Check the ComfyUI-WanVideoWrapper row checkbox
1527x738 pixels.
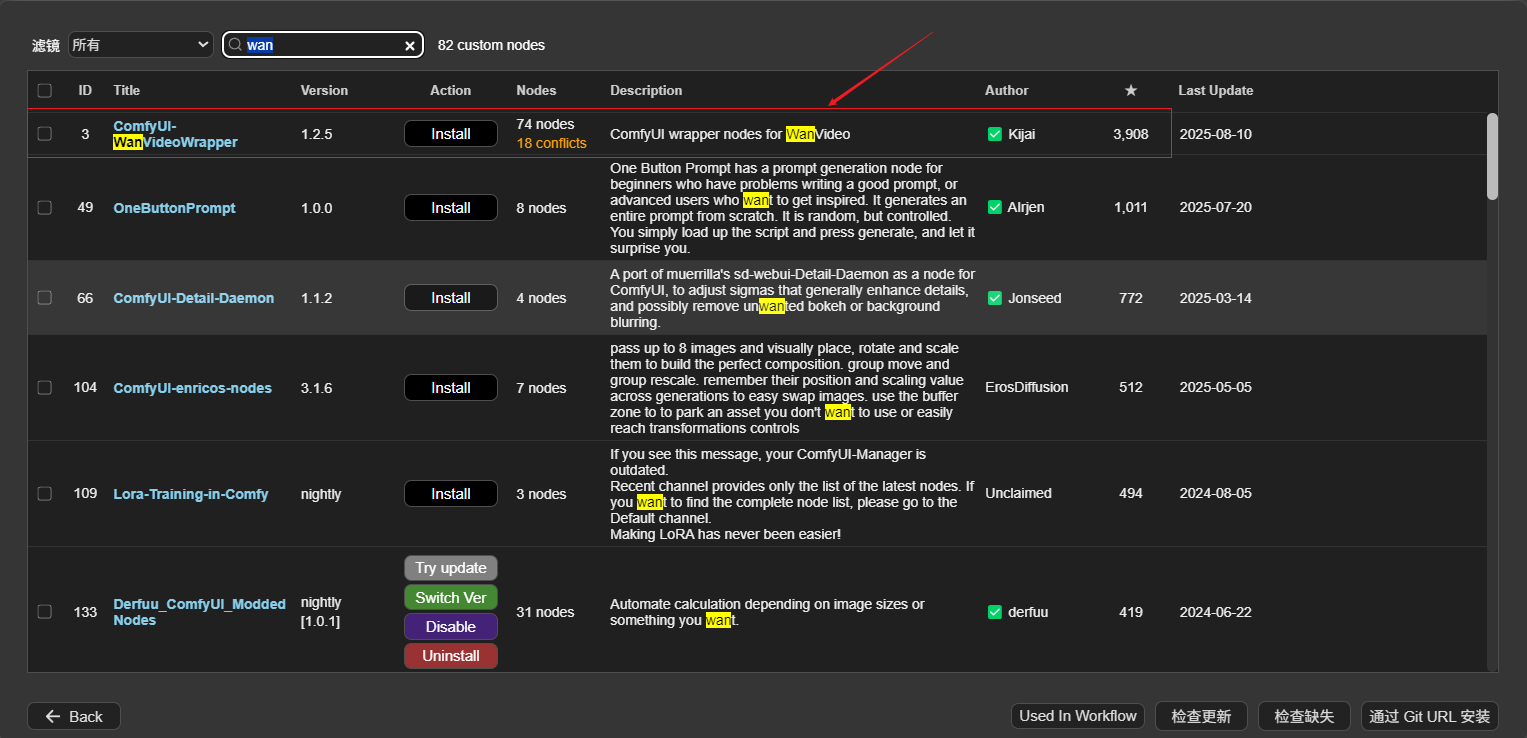pos(44,134)
